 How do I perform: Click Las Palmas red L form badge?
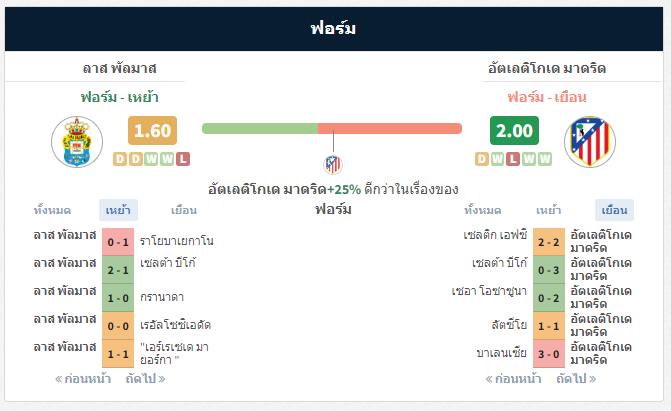(x=183, y=159)
